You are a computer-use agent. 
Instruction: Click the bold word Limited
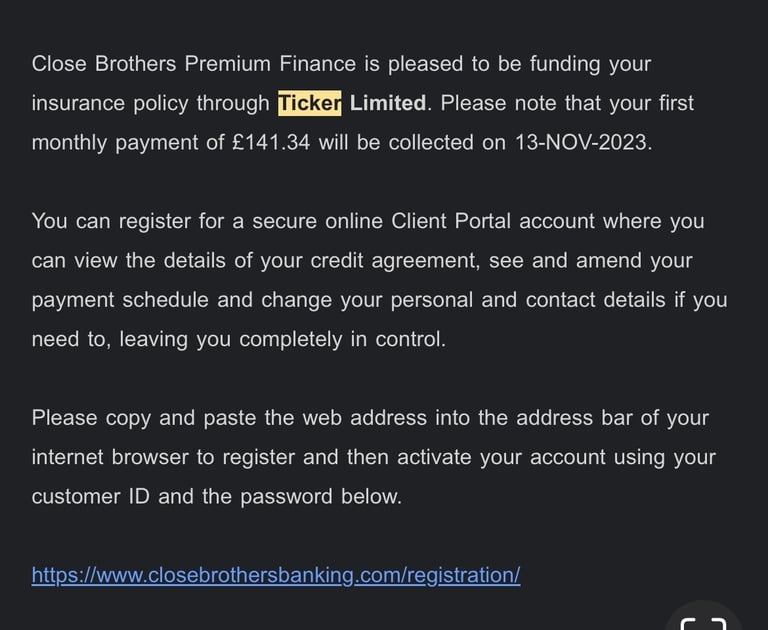coord(388,103)
